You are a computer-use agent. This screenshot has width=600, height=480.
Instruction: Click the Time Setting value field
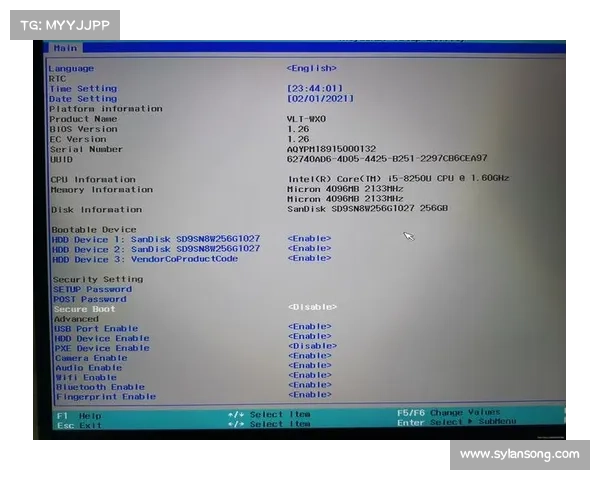315,88
